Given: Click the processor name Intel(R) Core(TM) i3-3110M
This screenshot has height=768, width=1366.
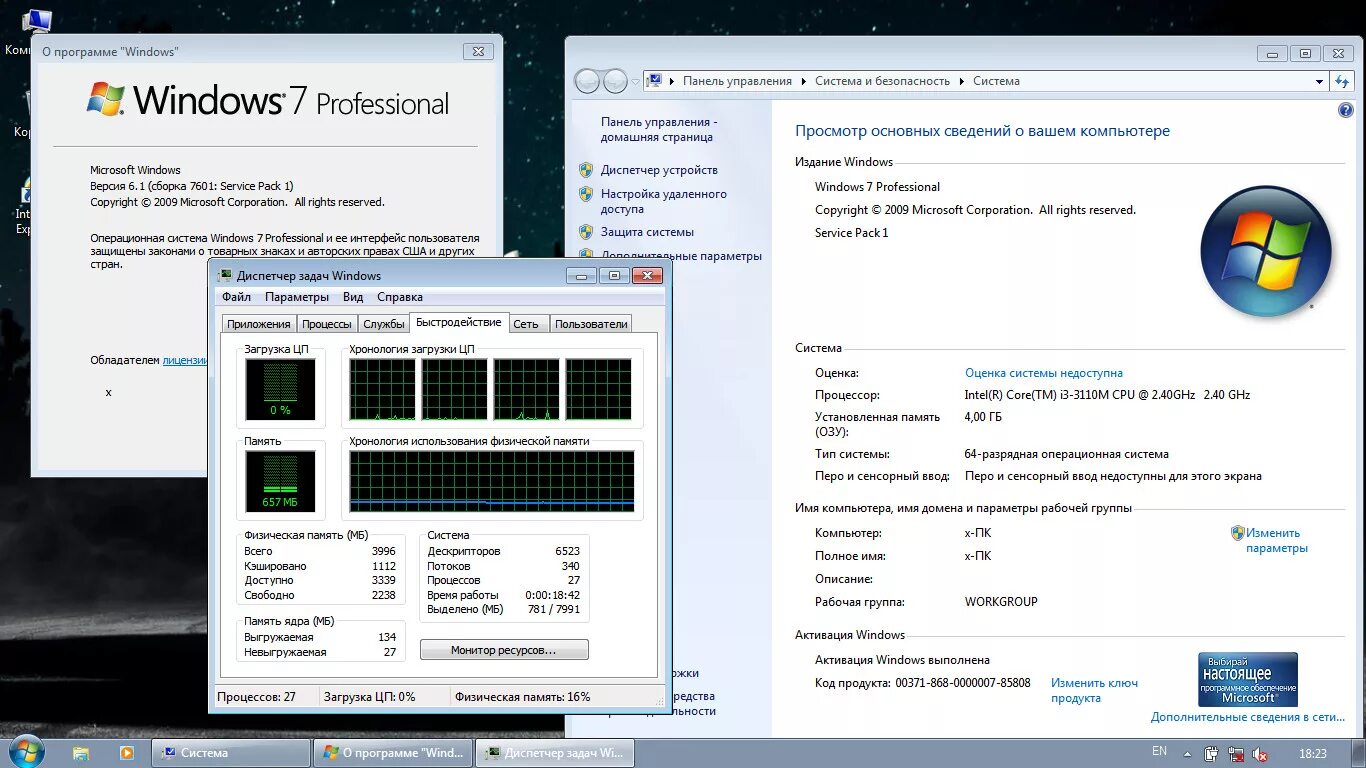Looking at the screenshot, I should pyautogui.click(x=1107, y=395).
